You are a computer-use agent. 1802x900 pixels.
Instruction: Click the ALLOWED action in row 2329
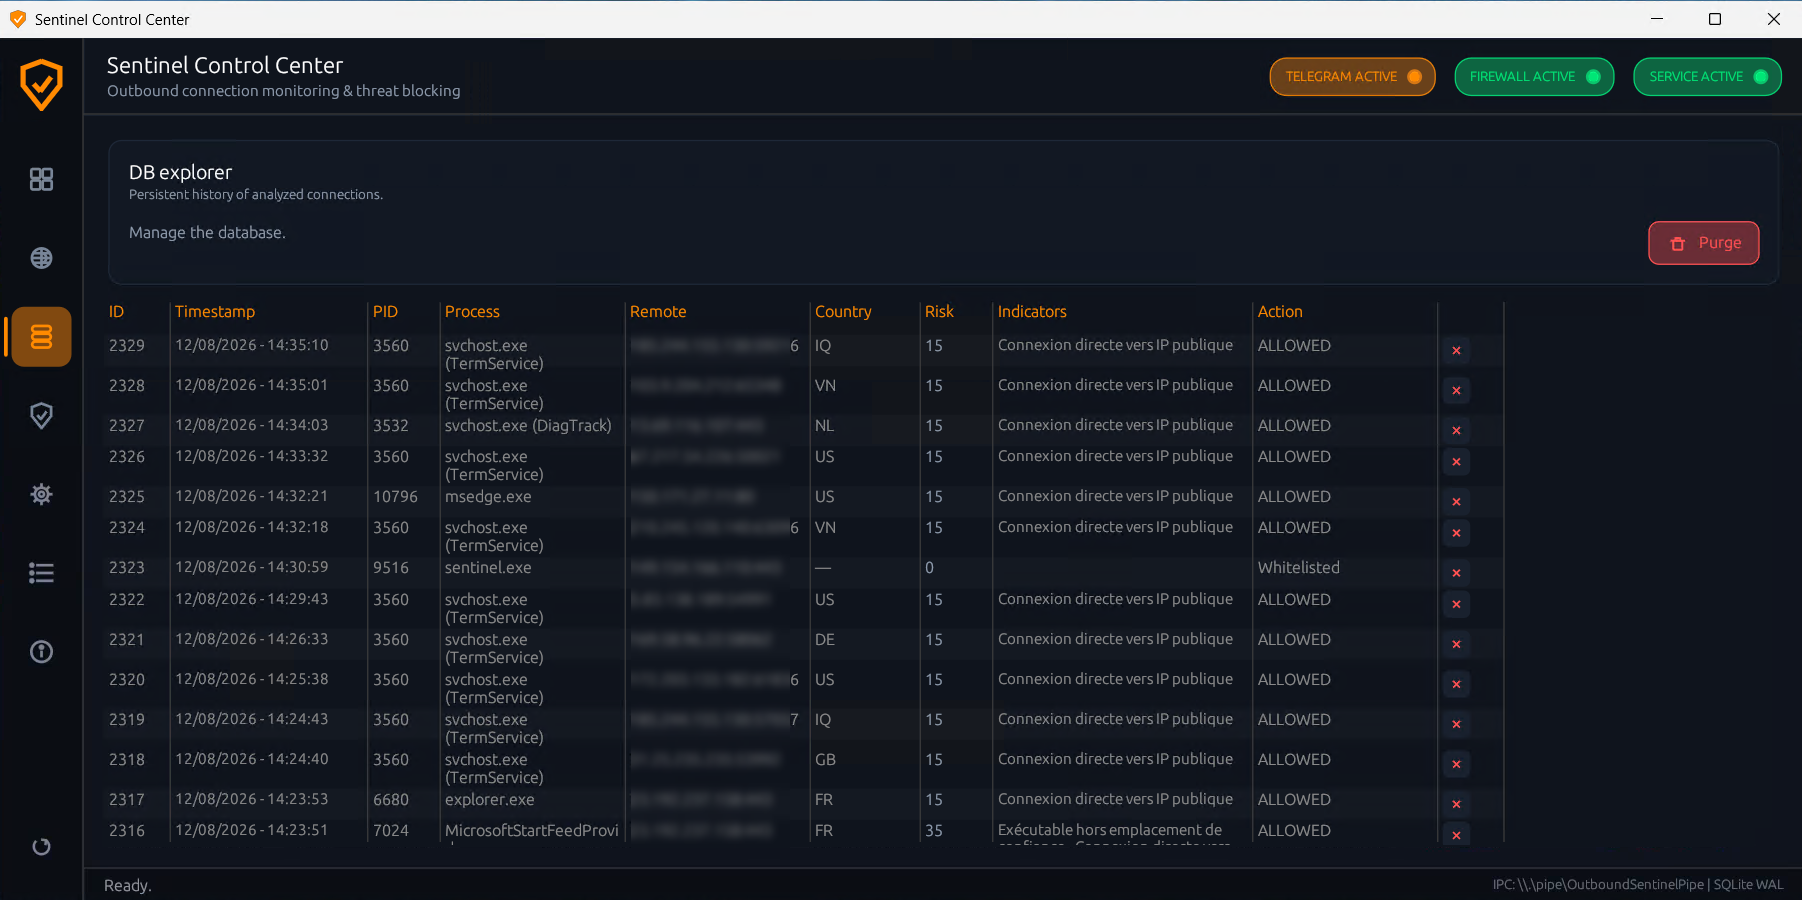pyautogui.click(x=1294, y=346)
